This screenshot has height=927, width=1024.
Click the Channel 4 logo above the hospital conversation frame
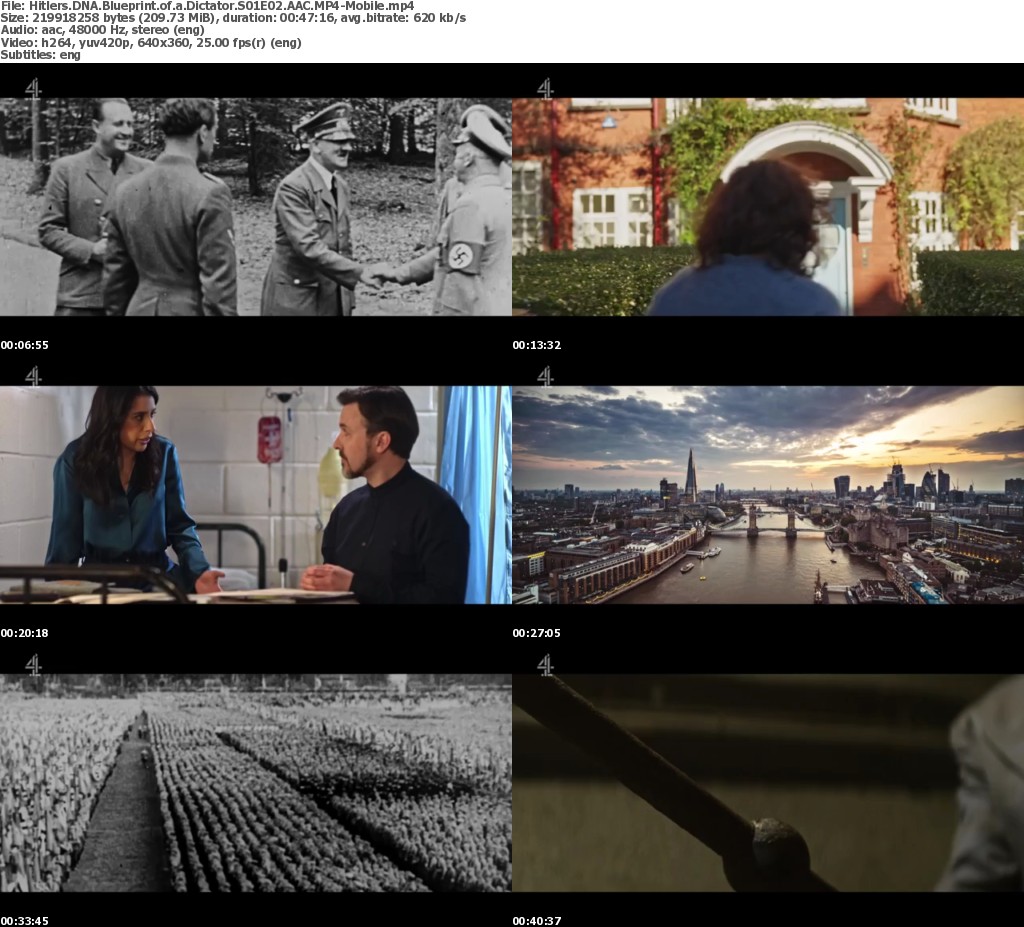tap(33, 376)
